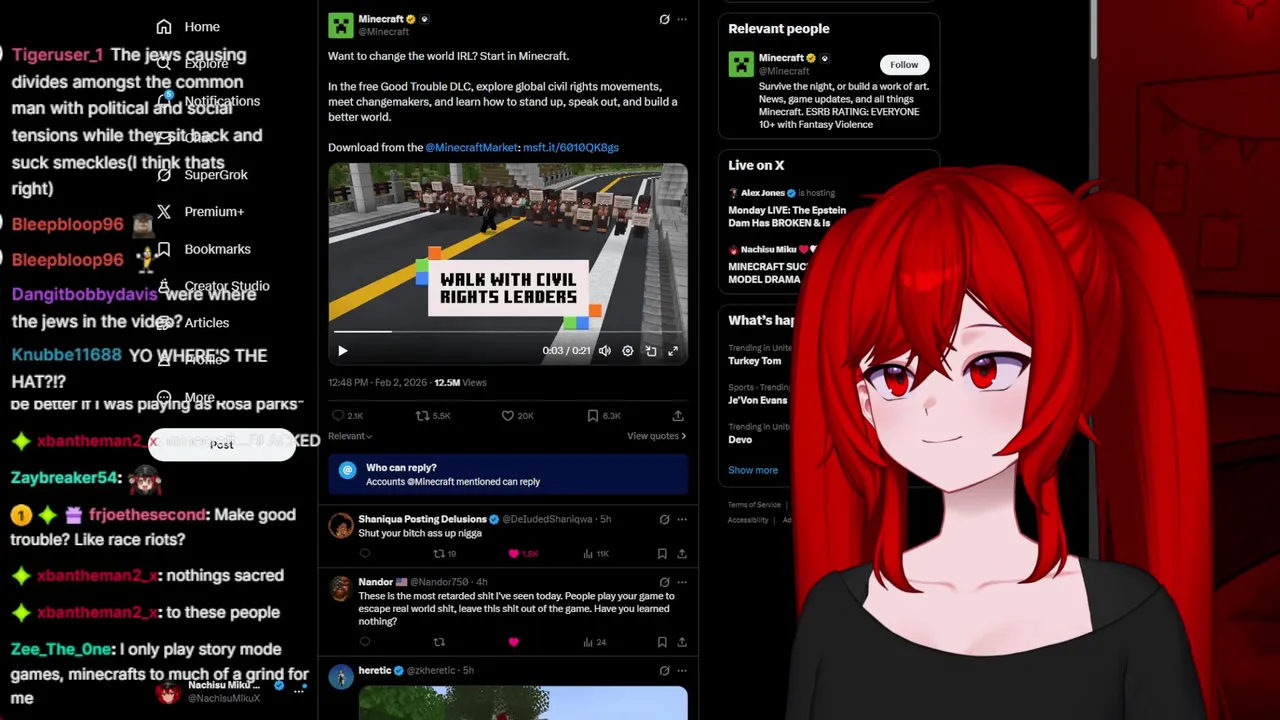Click reply icon under Nandor's comment
This screenshot has height=720, width=1280.
click(x=365, y=642)
